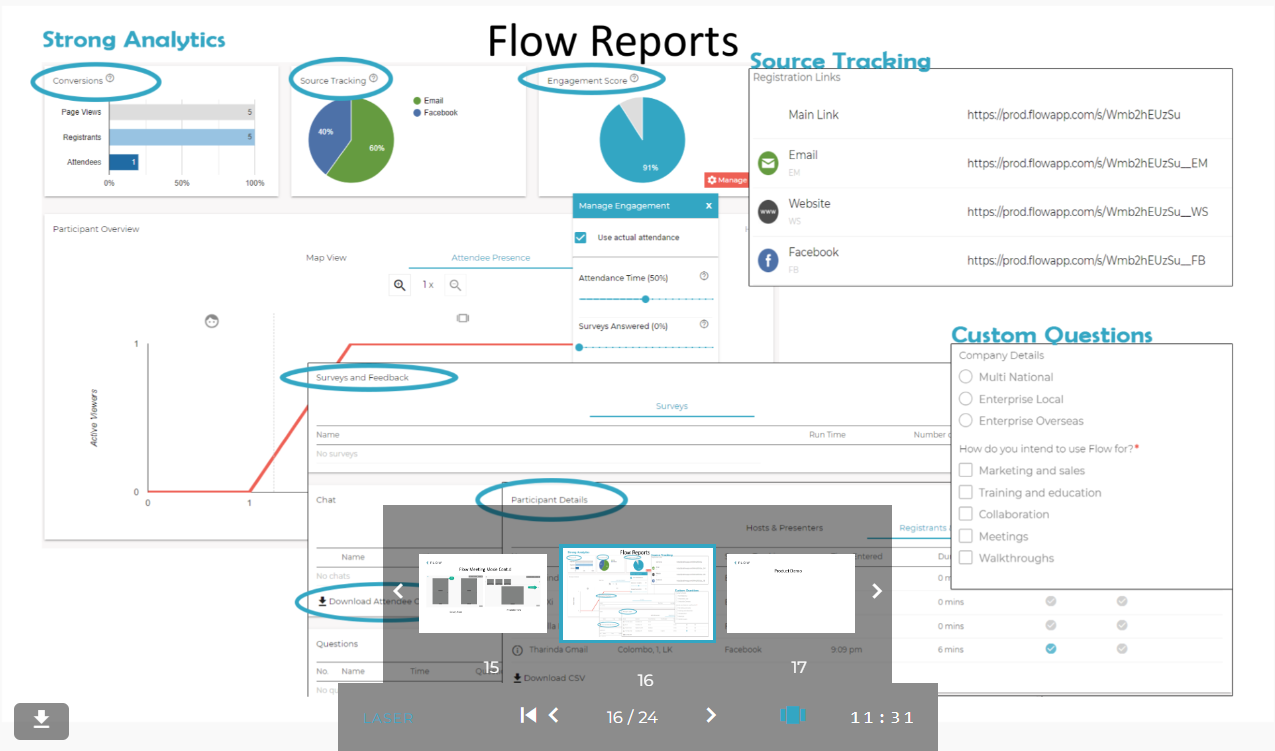The image size is (1275, 751).
Task: Click the blue check in 6 mins row
Action: (x=1050, y=649)
